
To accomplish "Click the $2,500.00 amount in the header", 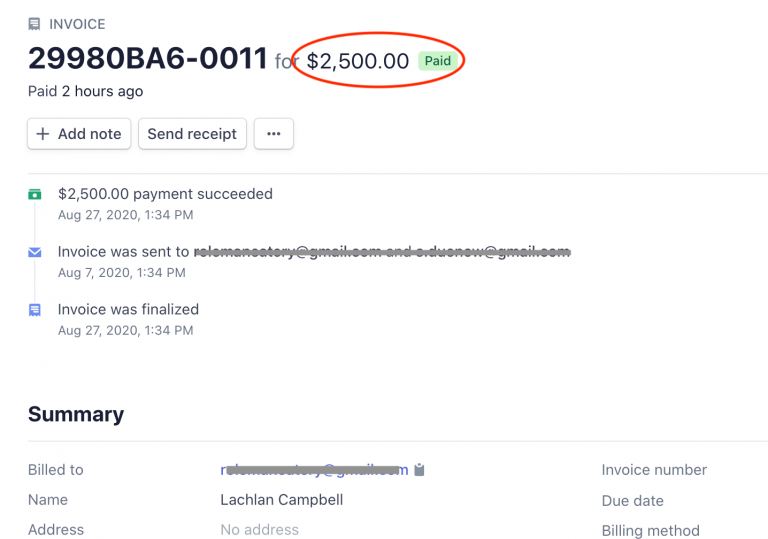I will [x=357, y=61].
